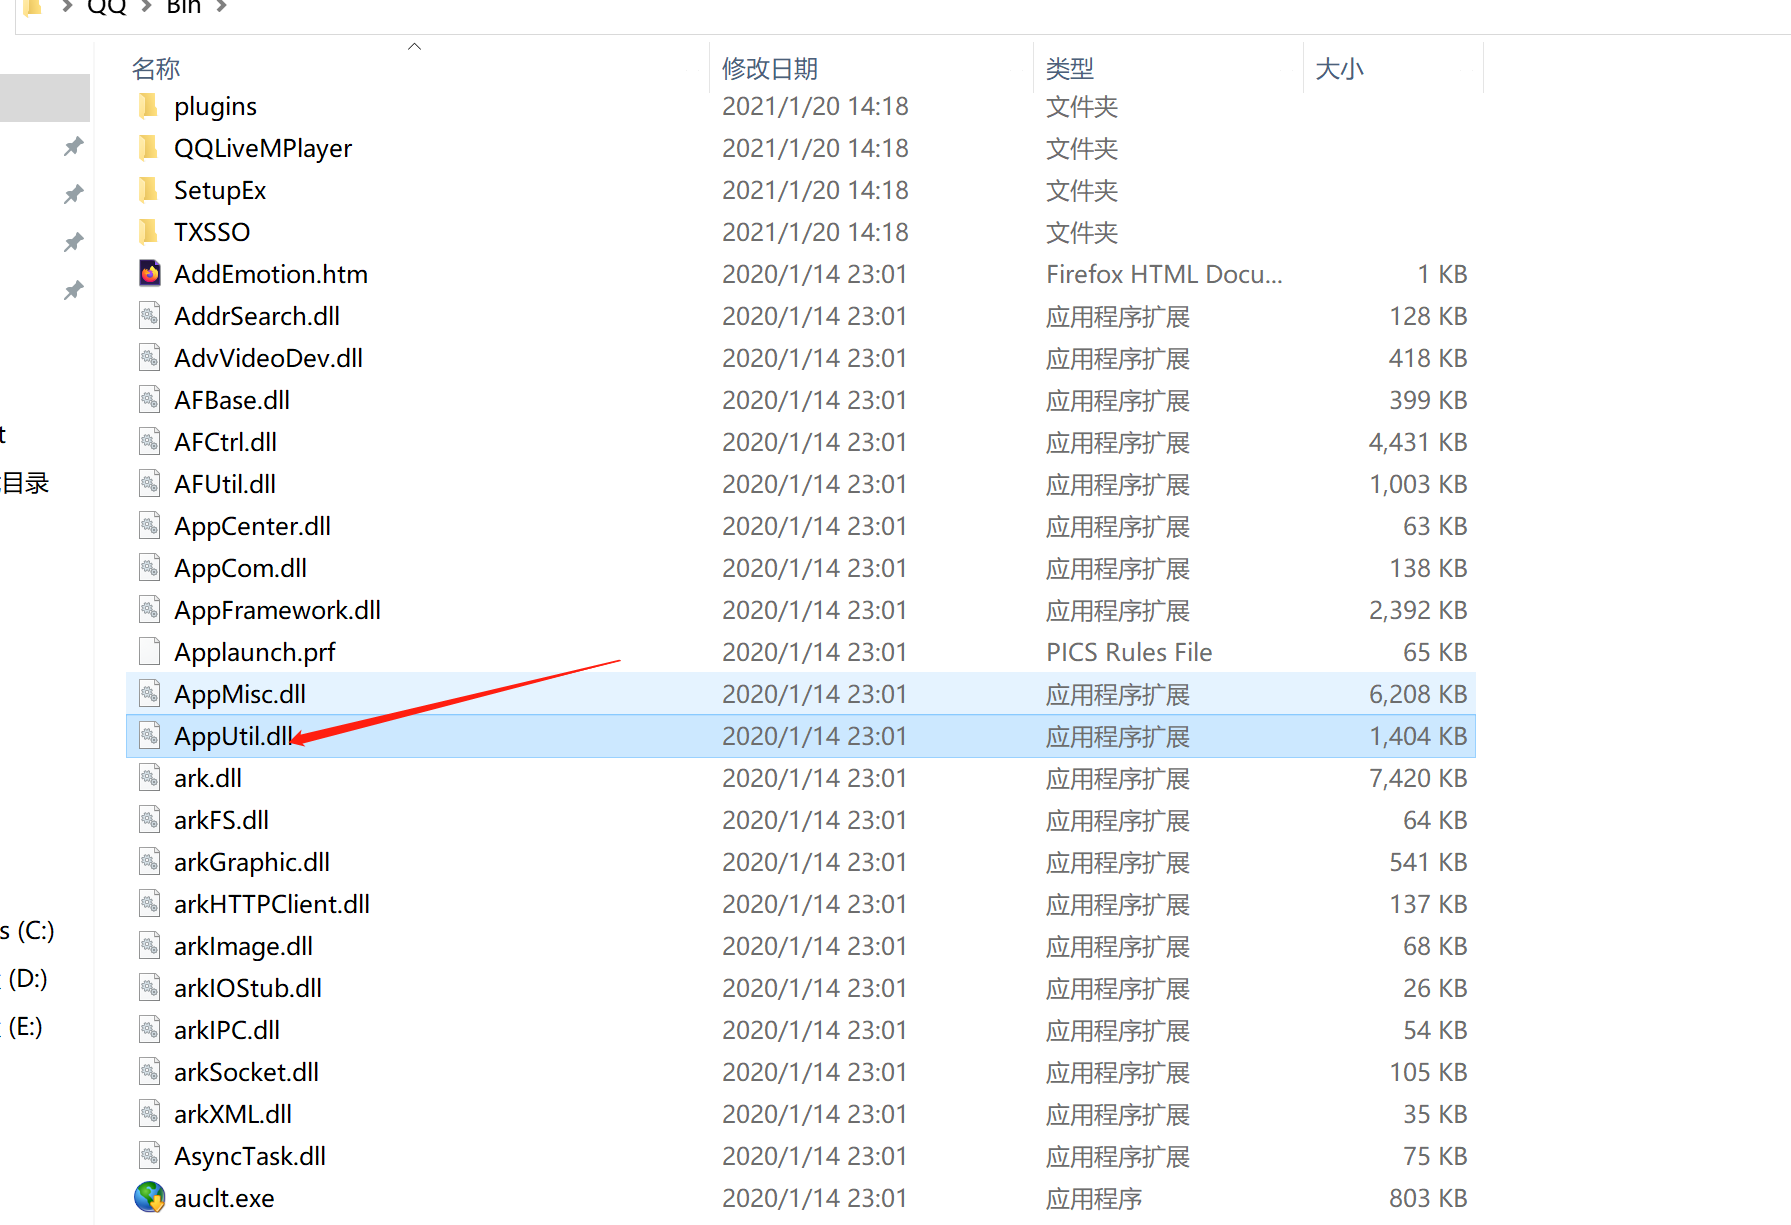Select the AppFramework.dll file name
The height and width of the screenshot is (1225, 1791).
277,611
